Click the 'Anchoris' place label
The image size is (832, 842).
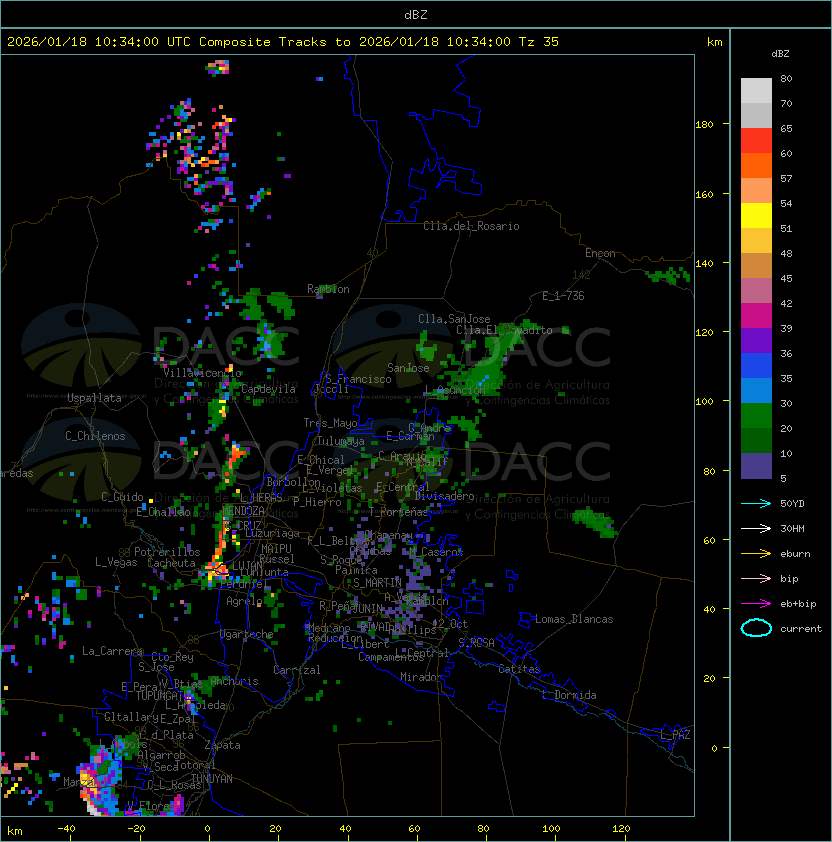click(234, 681)
